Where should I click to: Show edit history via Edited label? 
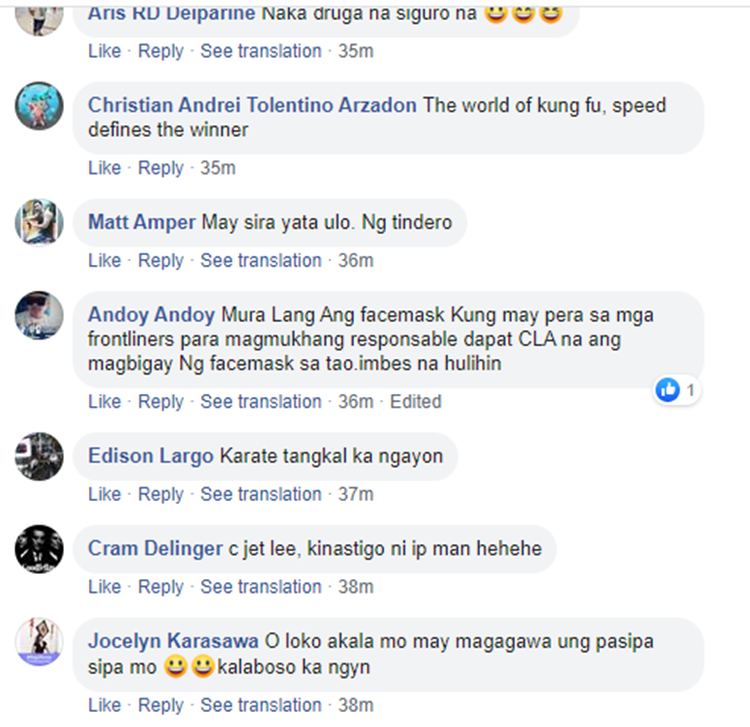tap(416, 402)
